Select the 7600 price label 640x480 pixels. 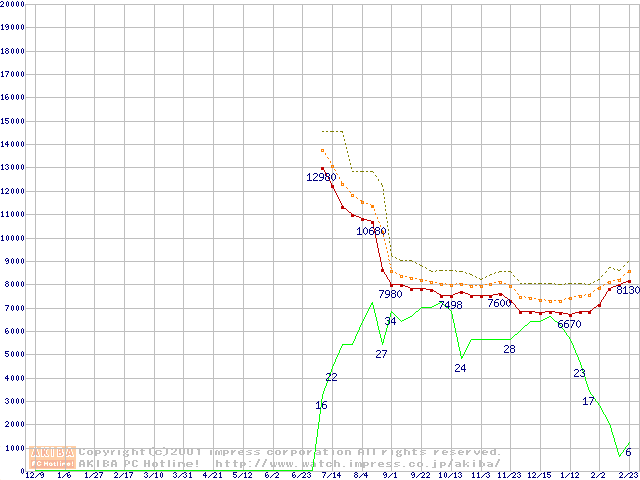coord(500,303)
